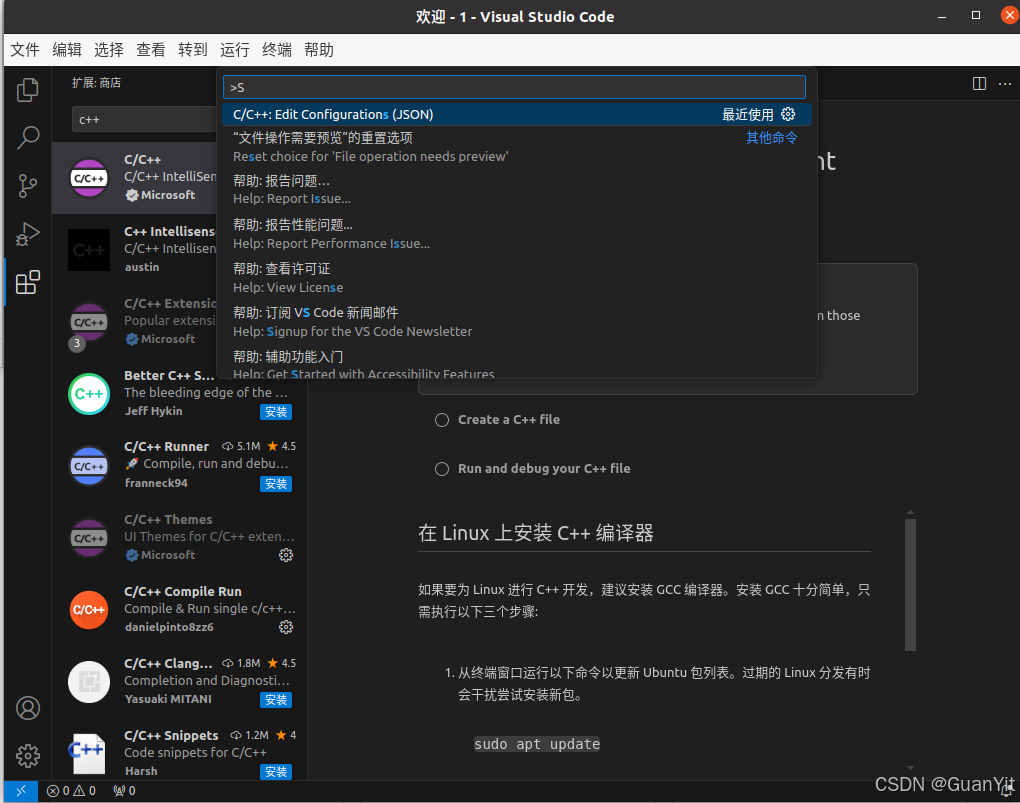Install the Better C++ Syntax extension

(276, 412)
